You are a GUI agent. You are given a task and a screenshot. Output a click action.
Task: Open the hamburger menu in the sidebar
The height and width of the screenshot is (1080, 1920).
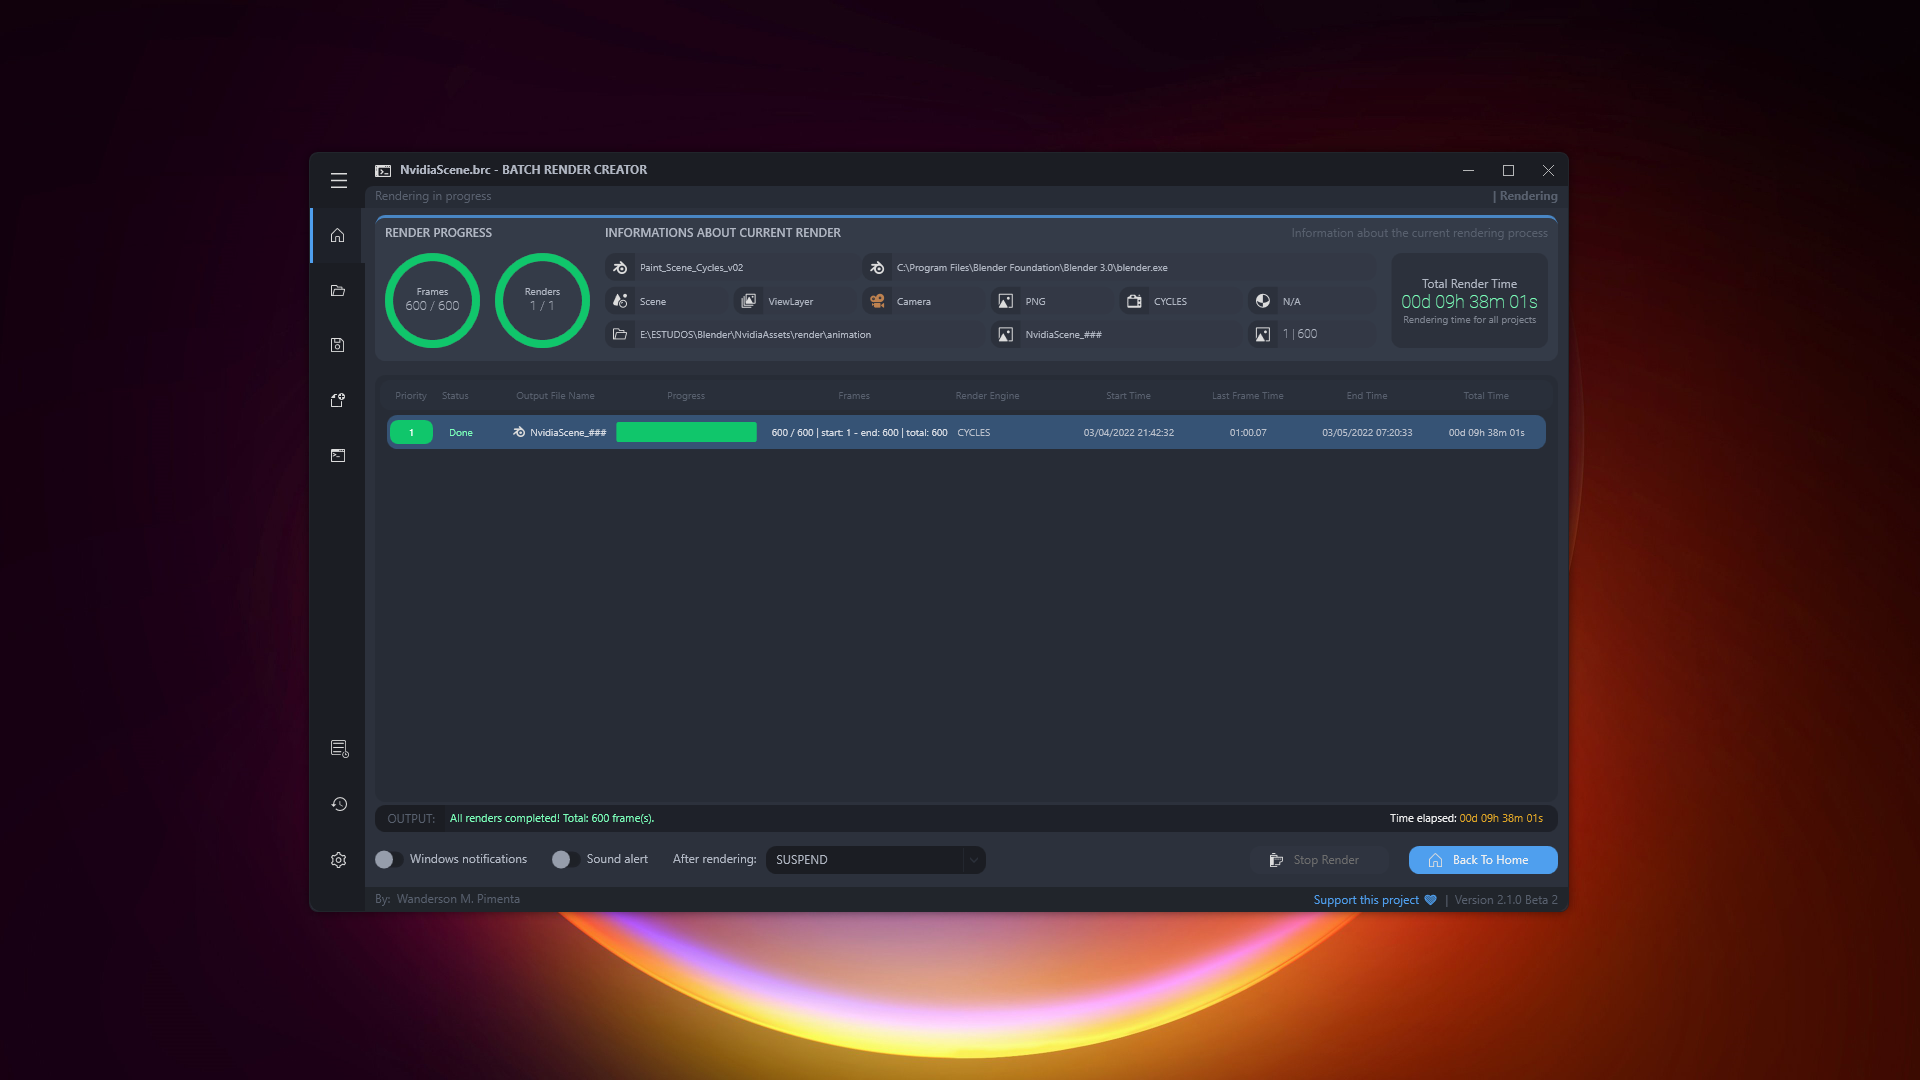click(x=339, y=181)
